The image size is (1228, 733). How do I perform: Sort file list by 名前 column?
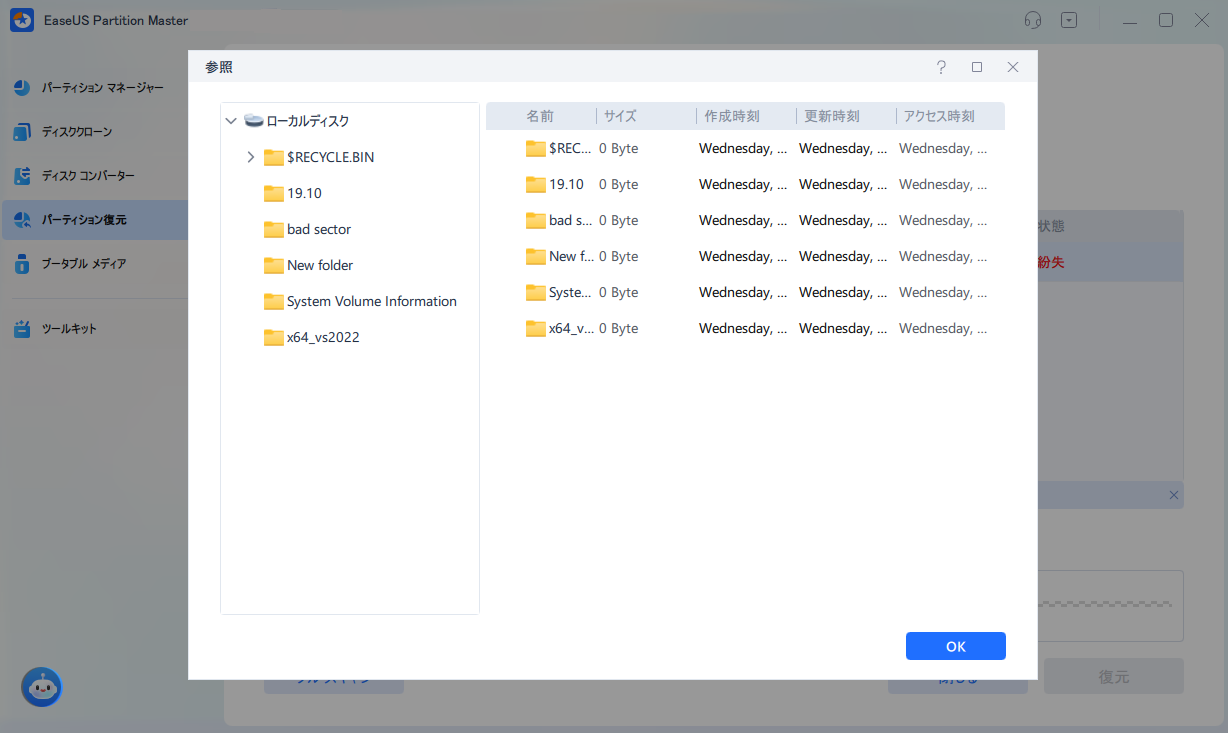540,116
